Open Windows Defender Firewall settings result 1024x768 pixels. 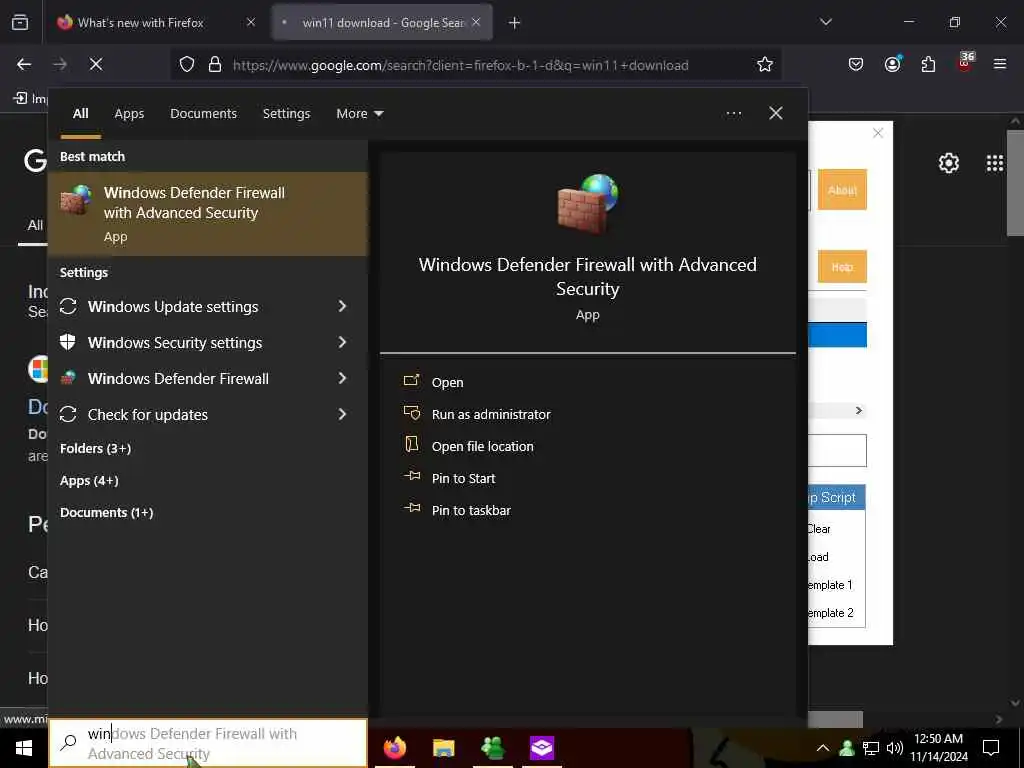[178, 378]
